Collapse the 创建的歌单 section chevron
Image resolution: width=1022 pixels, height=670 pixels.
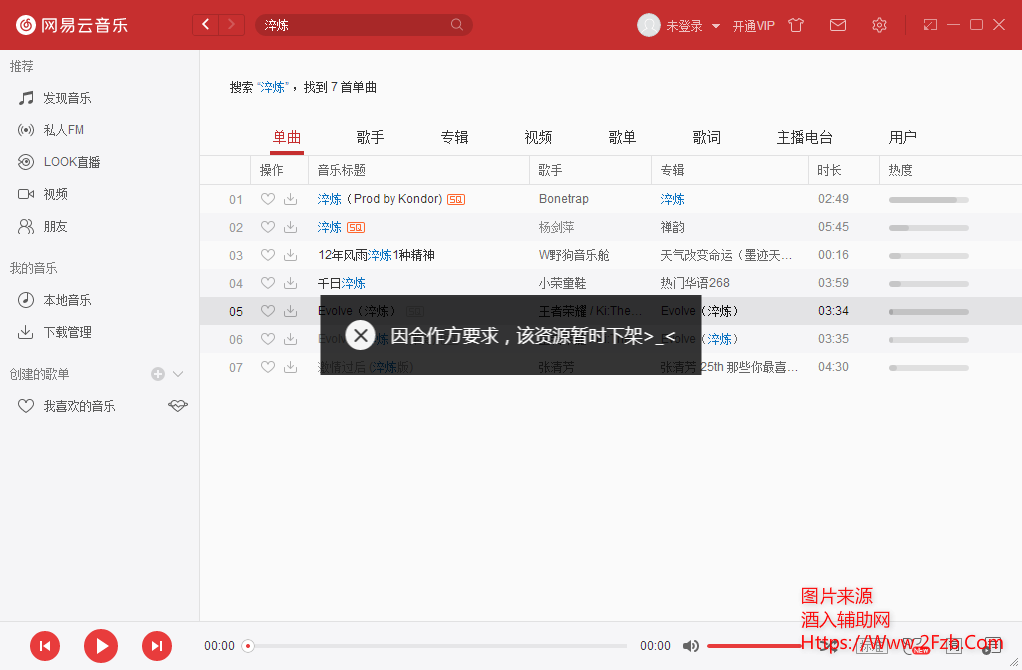point(178,374)
